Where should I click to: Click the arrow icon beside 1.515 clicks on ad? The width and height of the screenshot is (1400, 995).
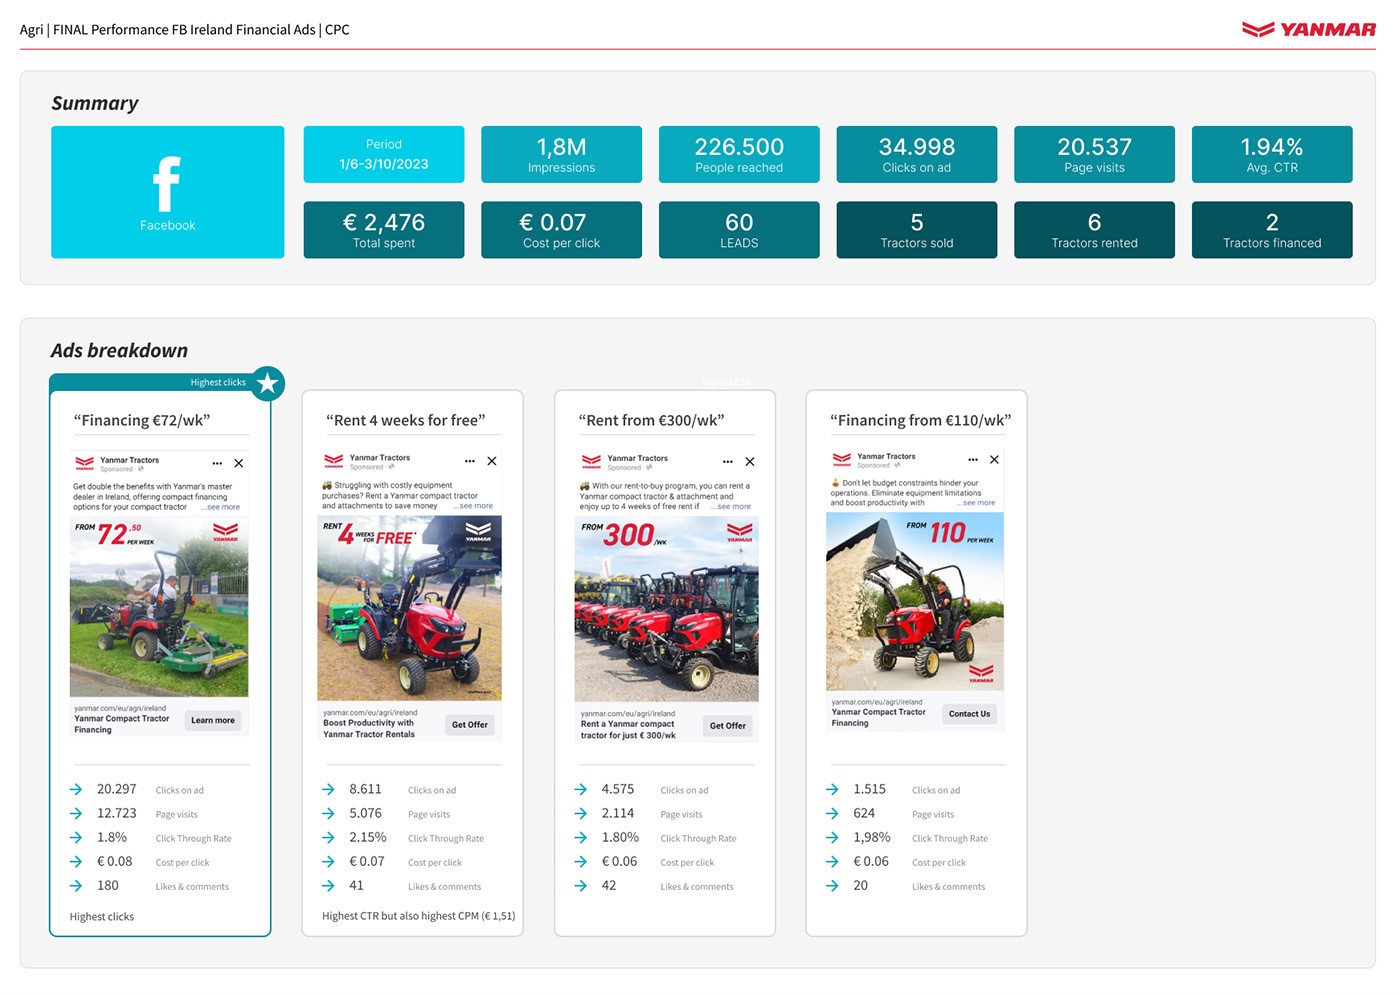[832, 790]
